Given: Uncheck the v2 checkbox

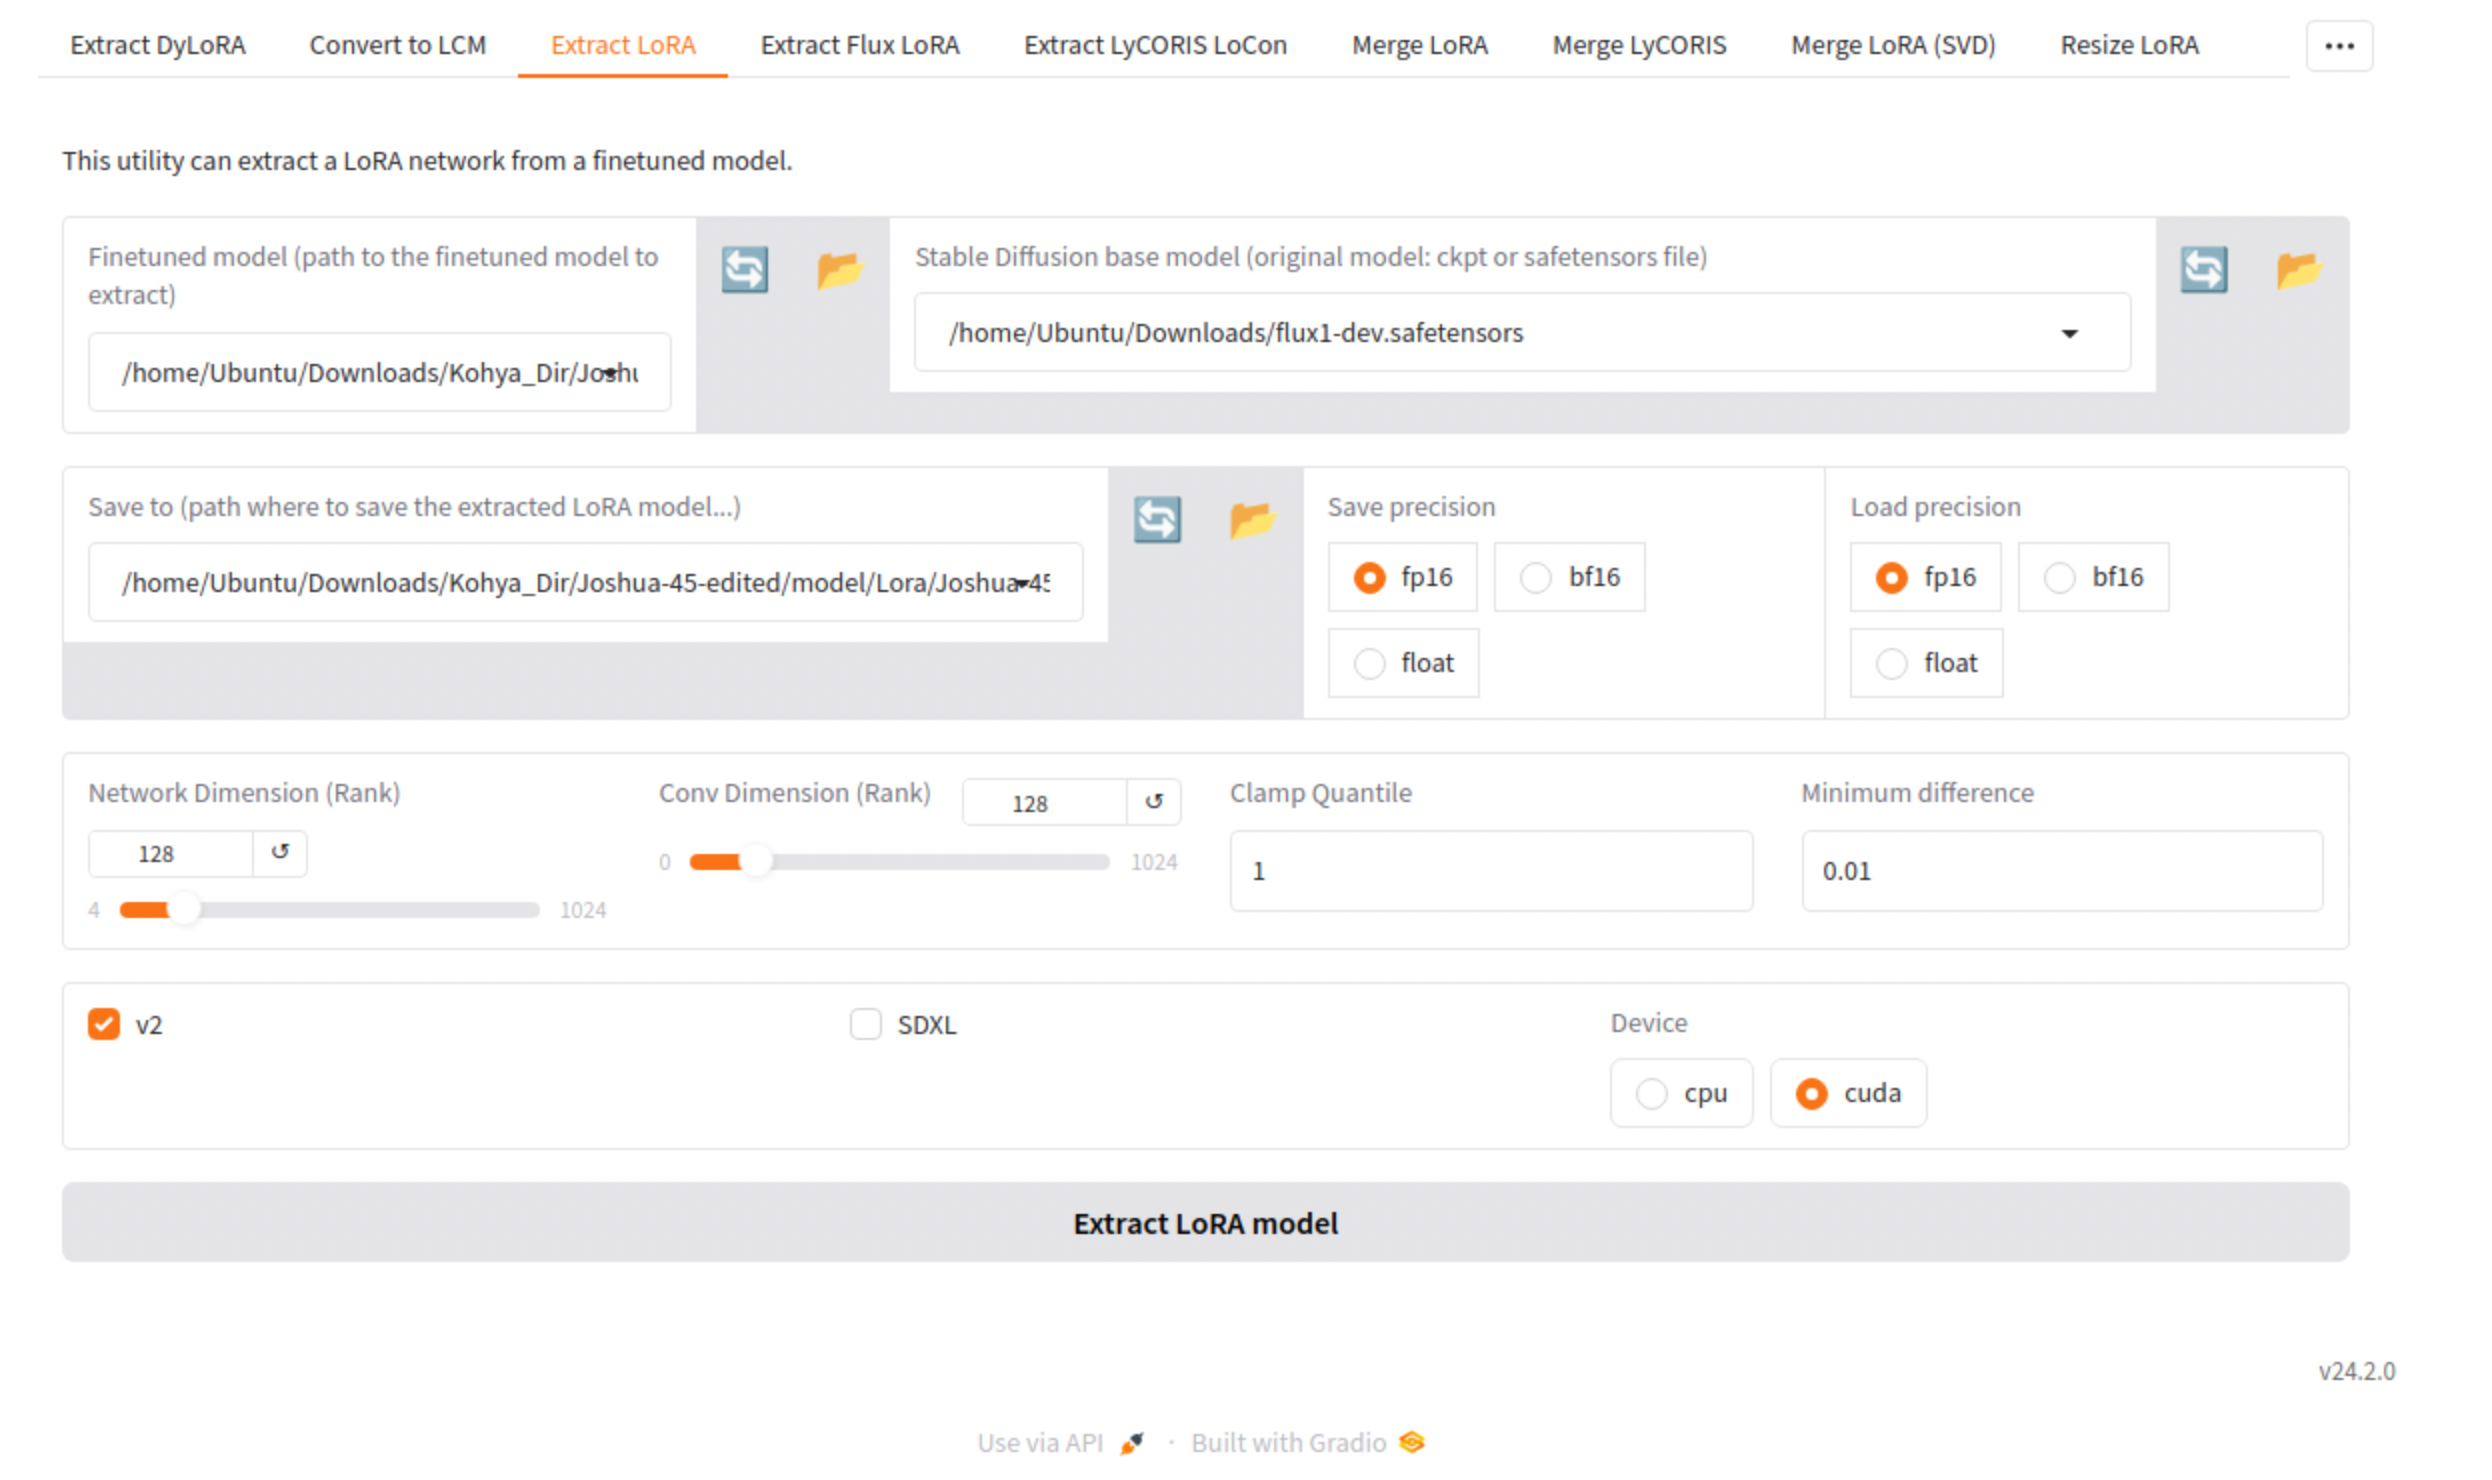Looking at the screenshot, I should tap(104, 1024).
